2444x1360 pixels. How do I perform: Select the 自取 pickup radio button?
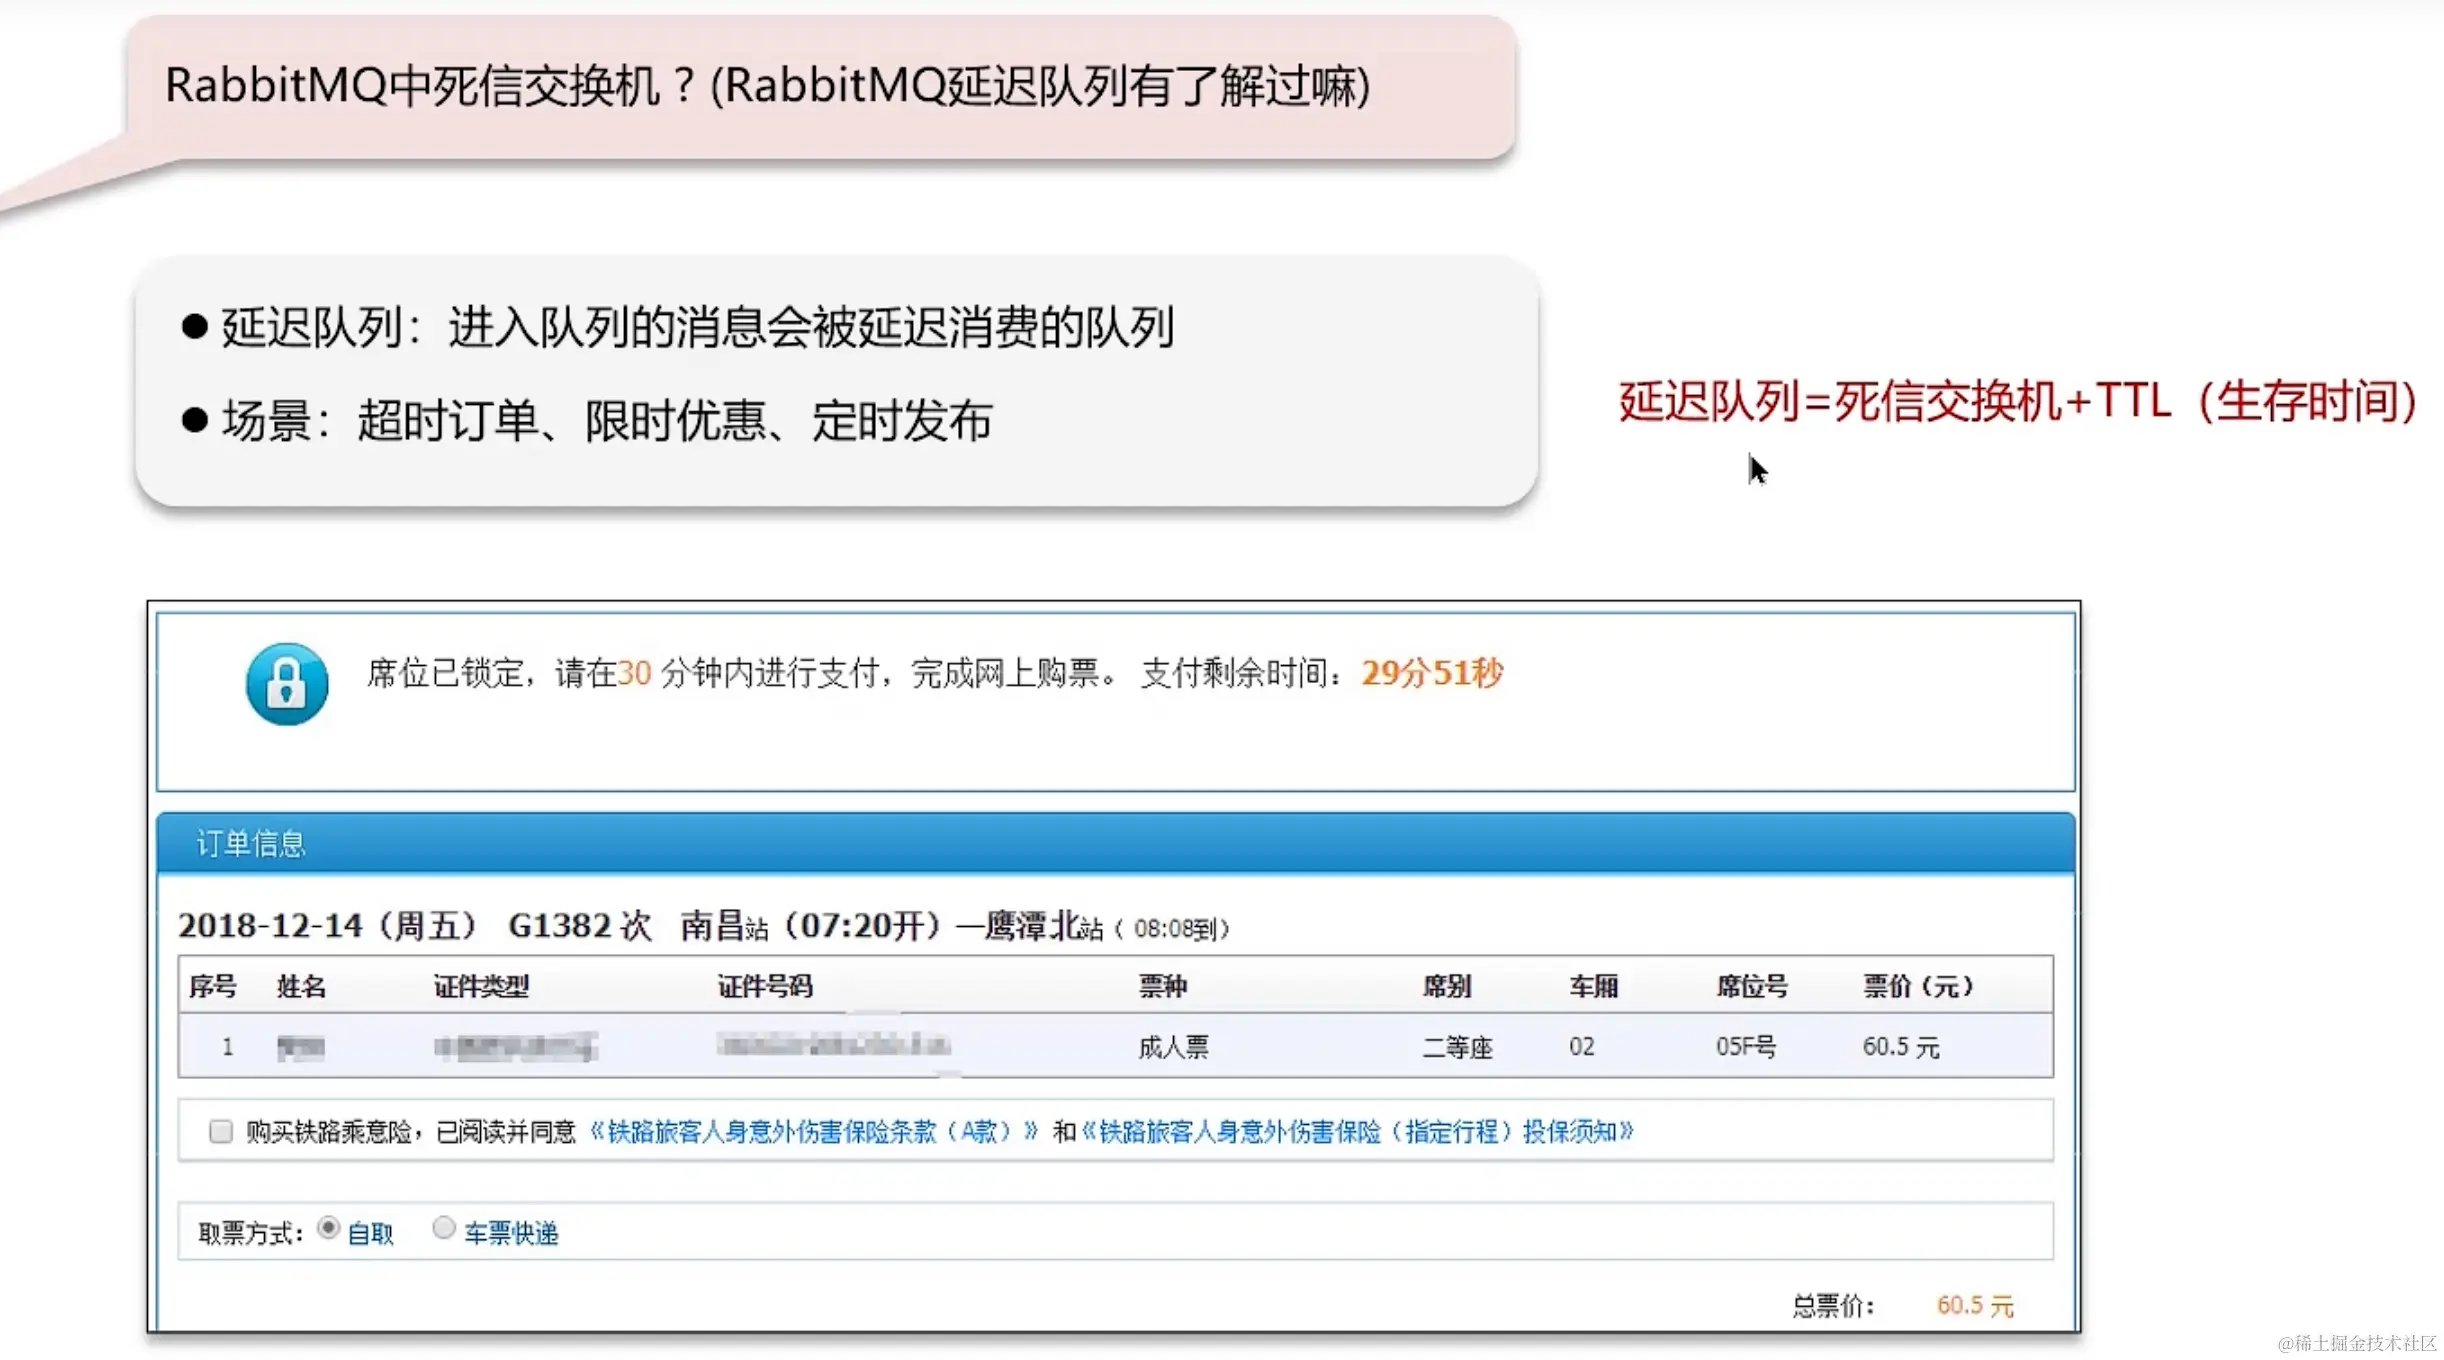(x=328, y=1227)
